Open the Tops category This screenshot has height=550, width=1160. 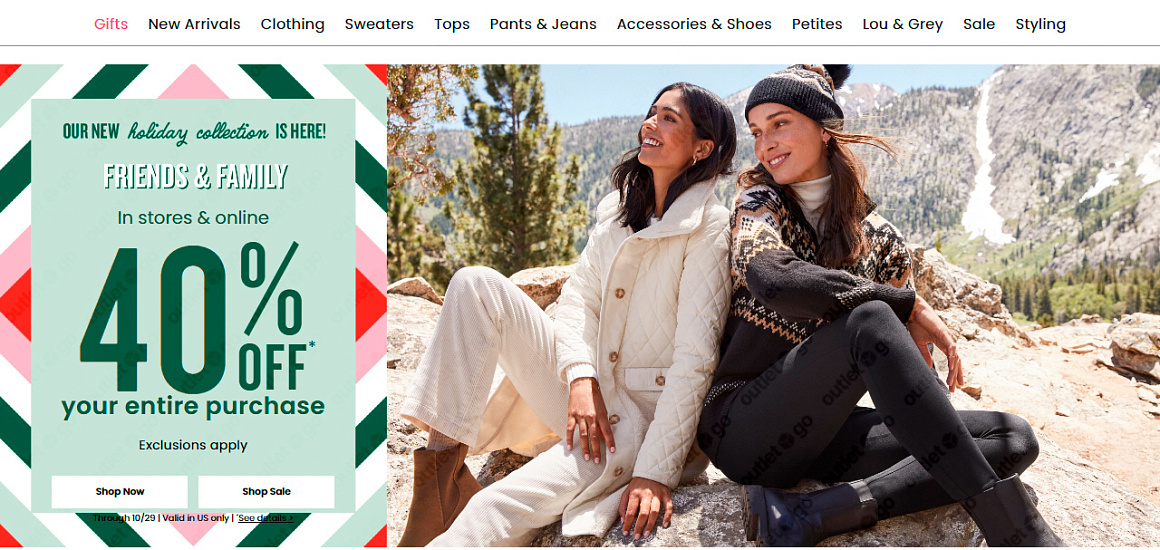click(452, 24)
